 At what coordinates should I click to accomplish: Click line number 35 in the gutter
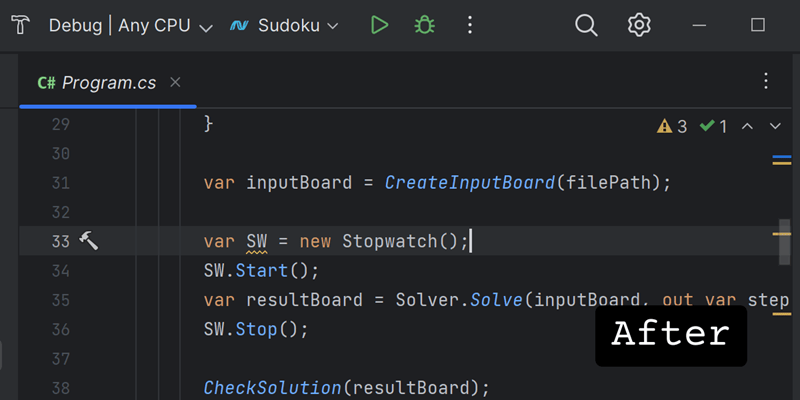60,300
